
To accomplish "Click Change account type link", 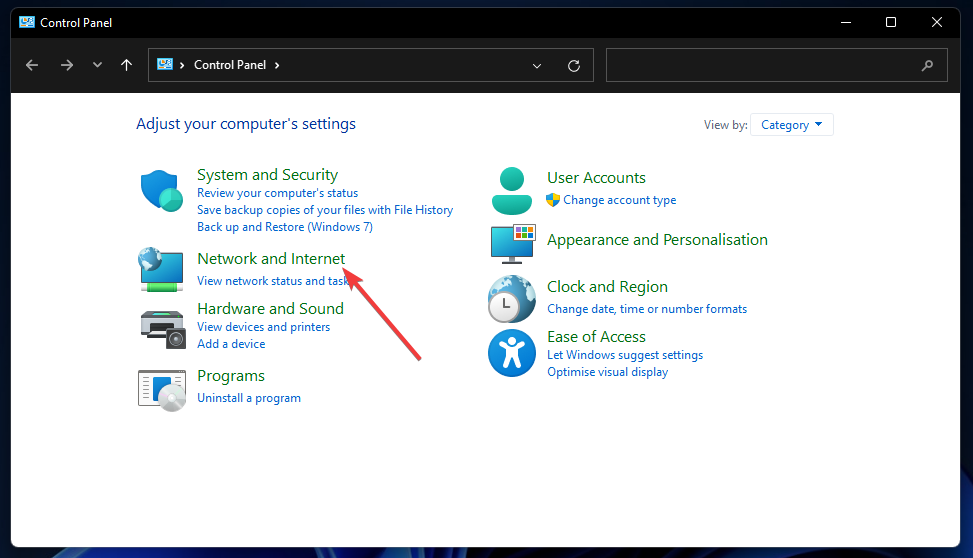I will [x=619, y=200].
